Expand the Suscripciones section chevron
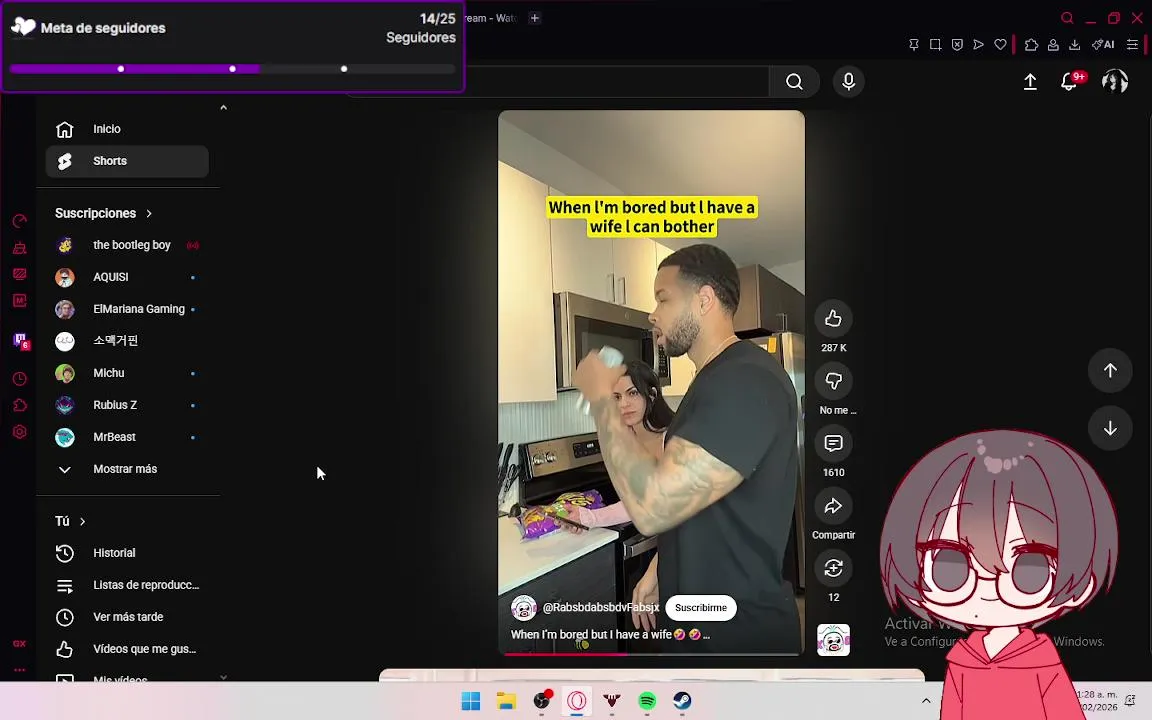The height and width of the screenshot is (720, 1152). pyautogui.click(x=149, y=214)
